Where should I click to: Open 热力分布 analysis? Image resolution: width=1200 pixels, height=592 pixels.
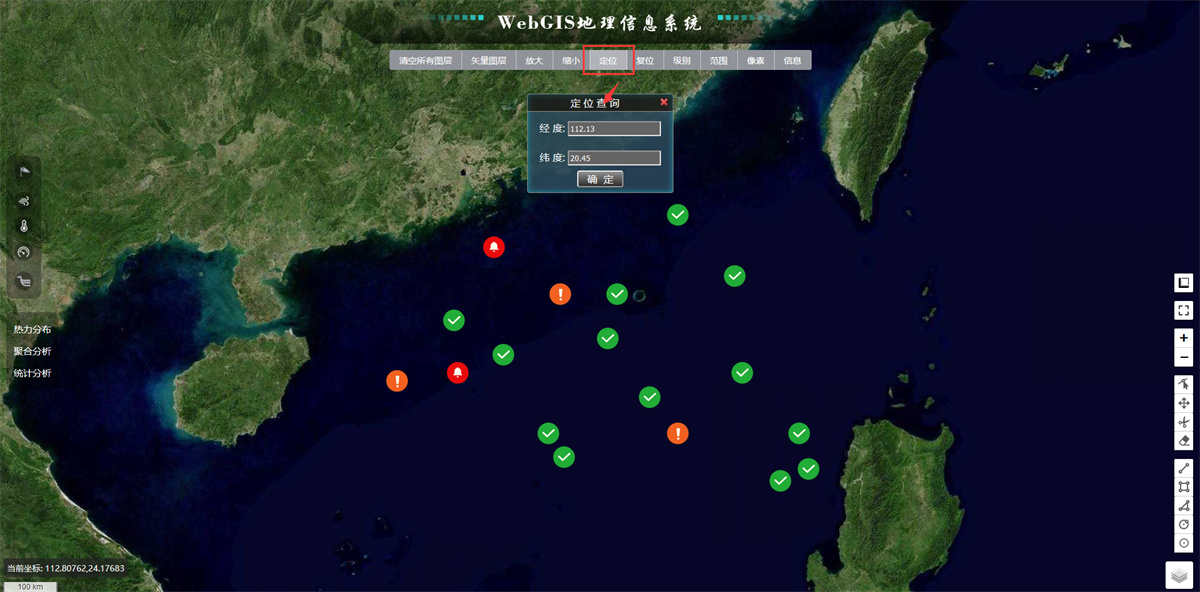point(32,329)
